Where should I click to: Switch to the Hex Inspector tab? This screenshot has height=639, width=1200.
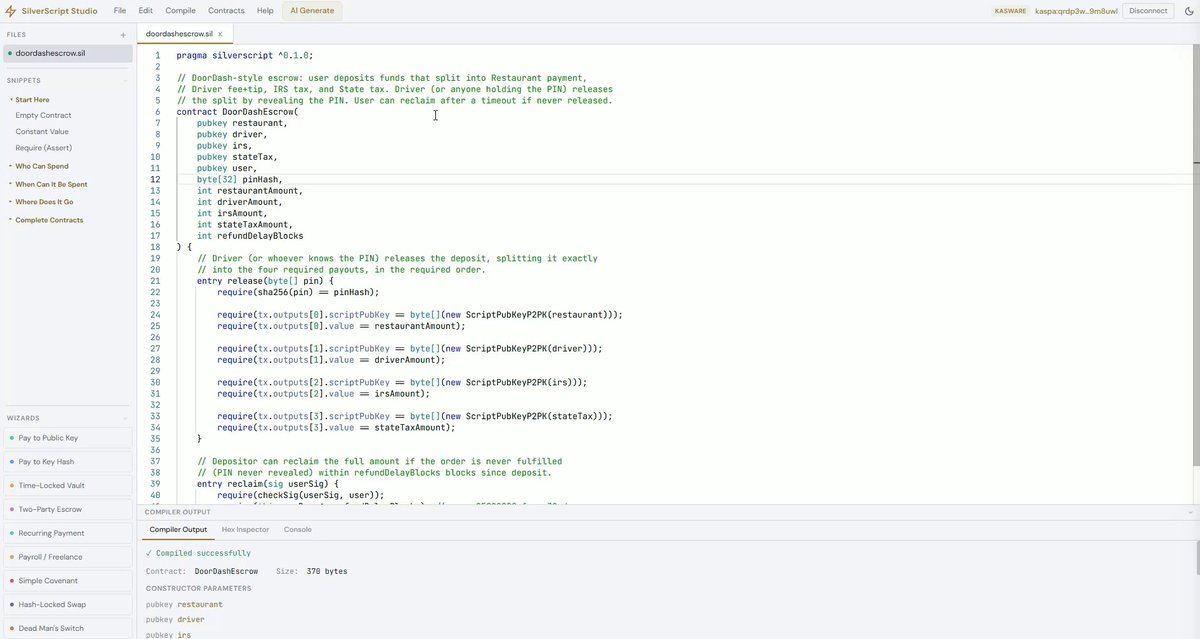click(x=245, y=530)
